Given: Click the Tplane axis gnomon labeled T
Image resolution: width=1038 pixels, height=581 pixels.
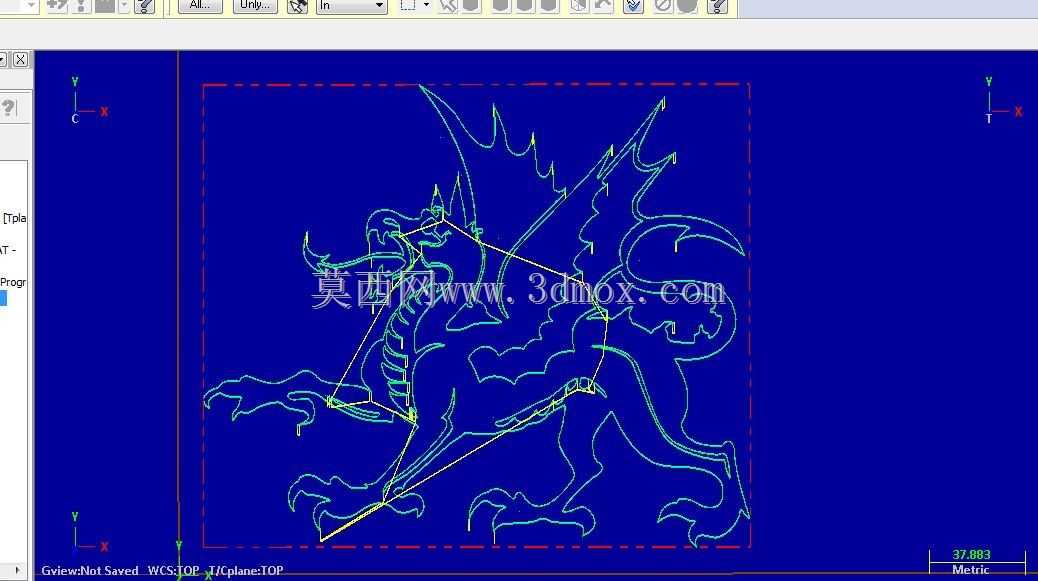Looking at the screenshot, I should (x=1002, y=101).
